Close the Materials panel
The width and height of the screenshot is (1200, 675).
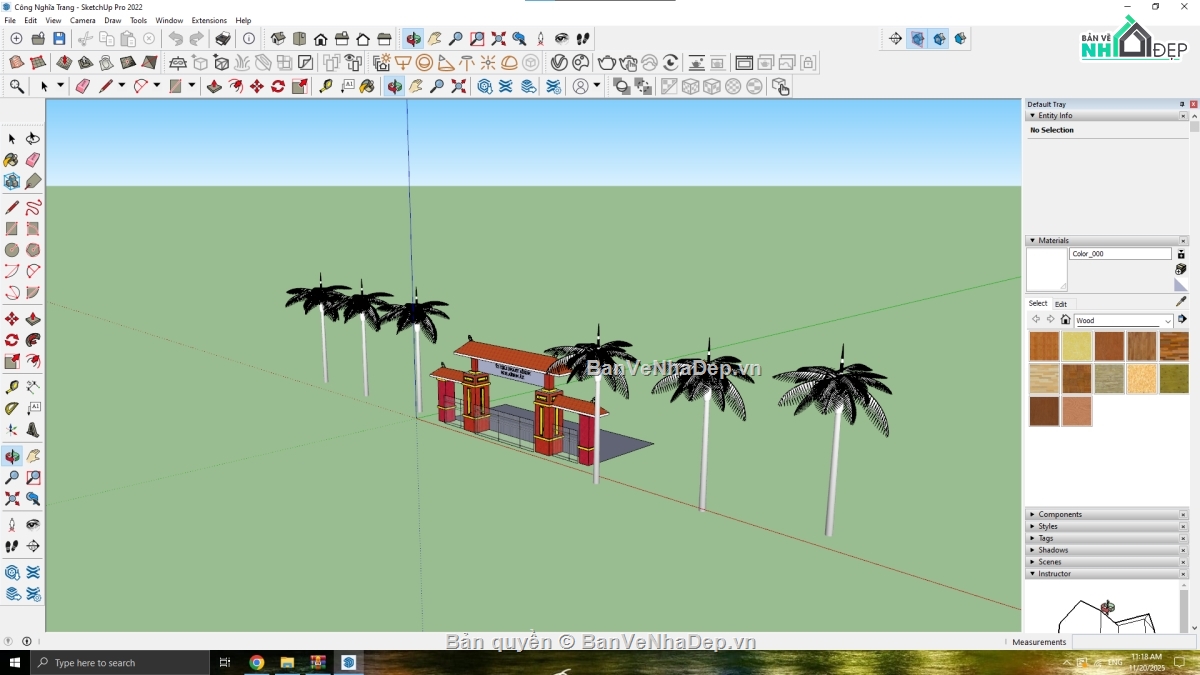1184,241
